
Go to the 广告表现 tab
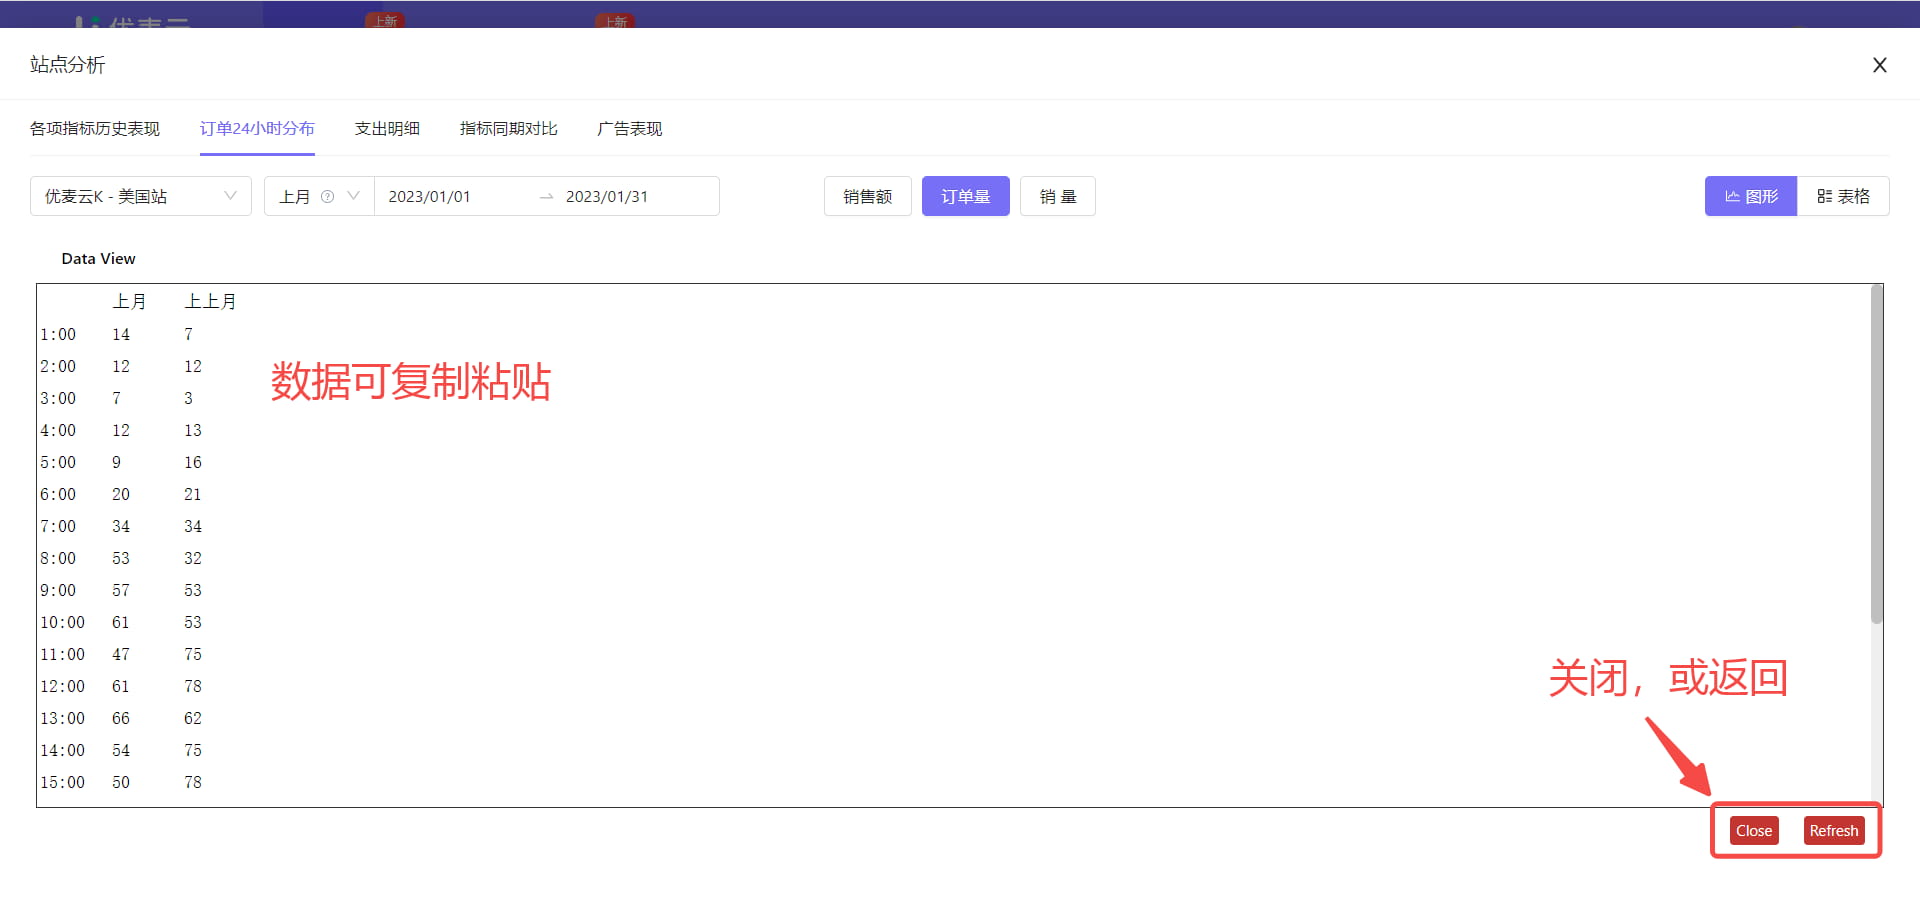click(630, 129)
